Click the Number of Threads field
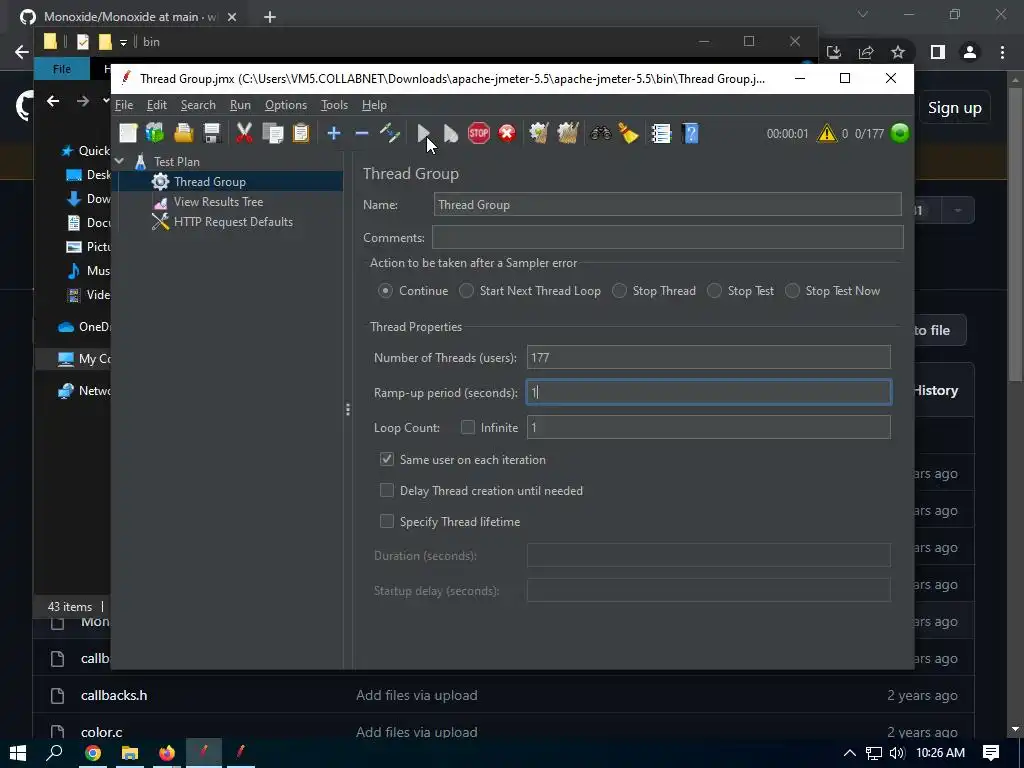The width and height of the screenshot is (1024, 768). click(x=709, y=357)
